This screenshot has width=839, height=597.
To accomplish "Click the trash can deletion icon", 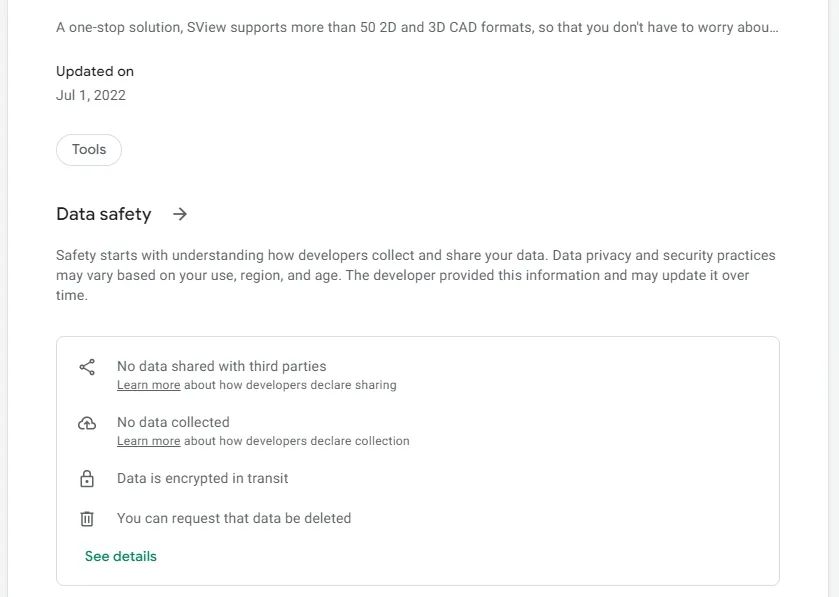I will tap(87, 519).
